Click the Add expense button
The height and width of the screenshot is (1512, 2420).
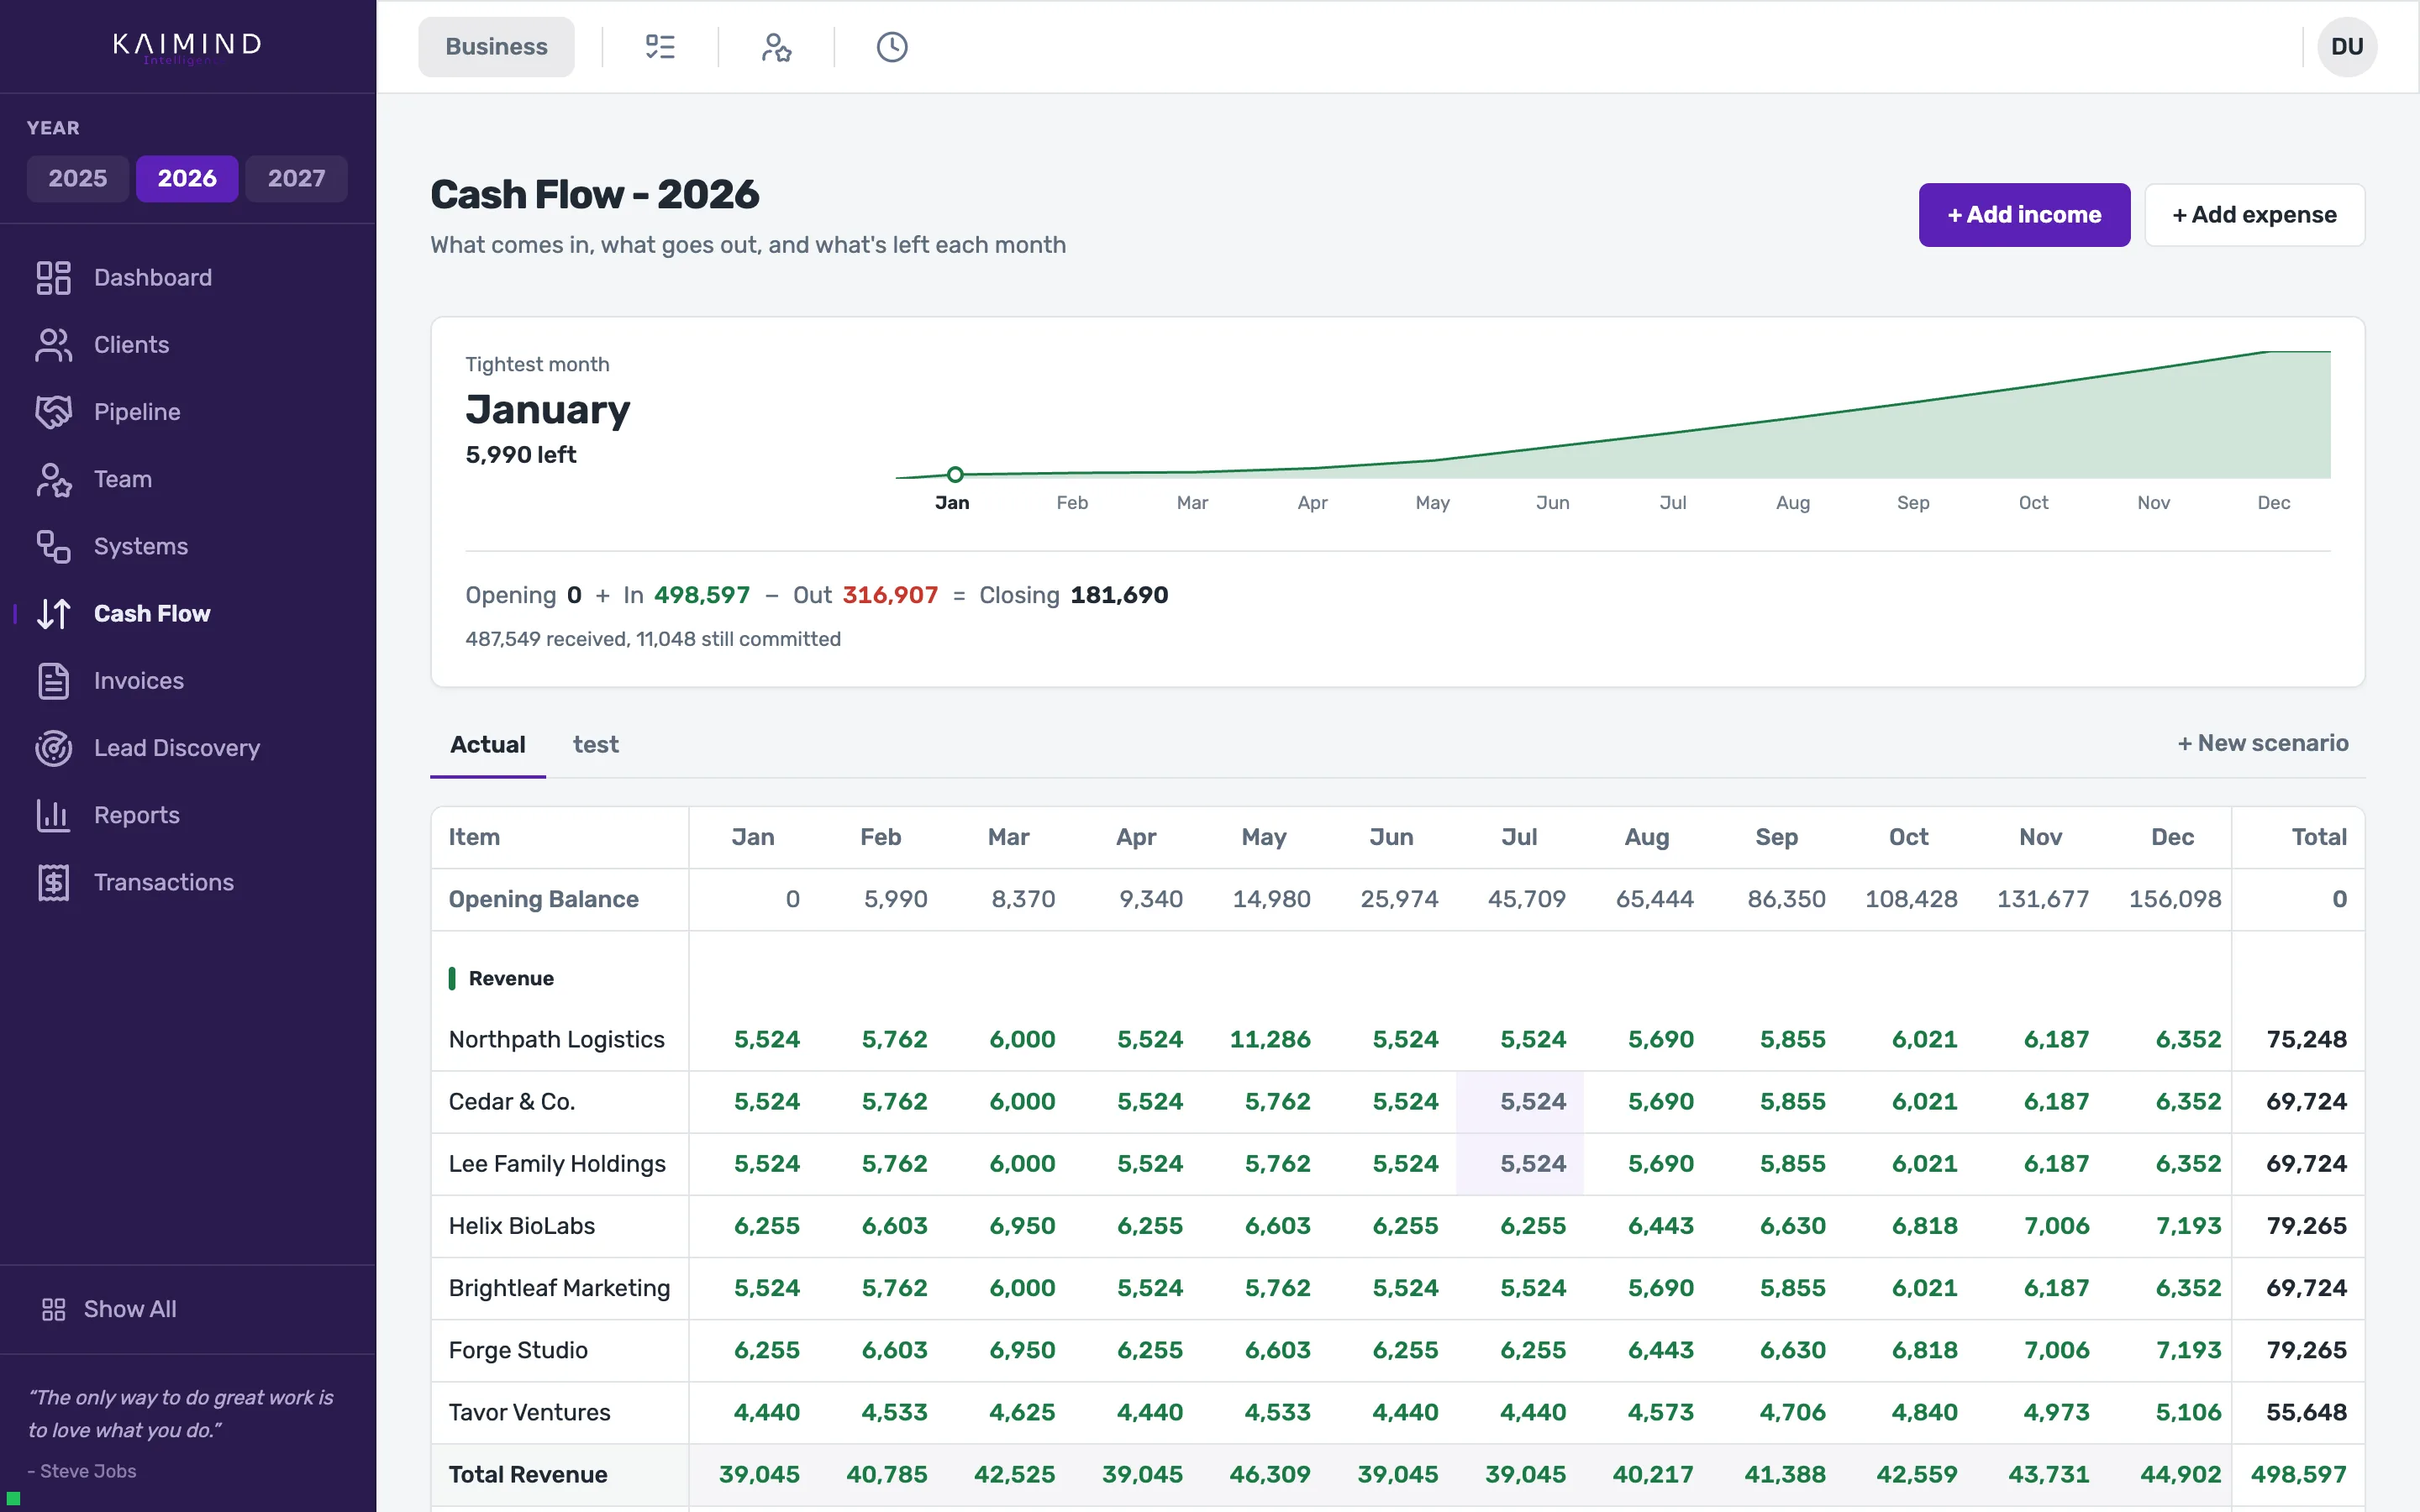click(2254, 215)
